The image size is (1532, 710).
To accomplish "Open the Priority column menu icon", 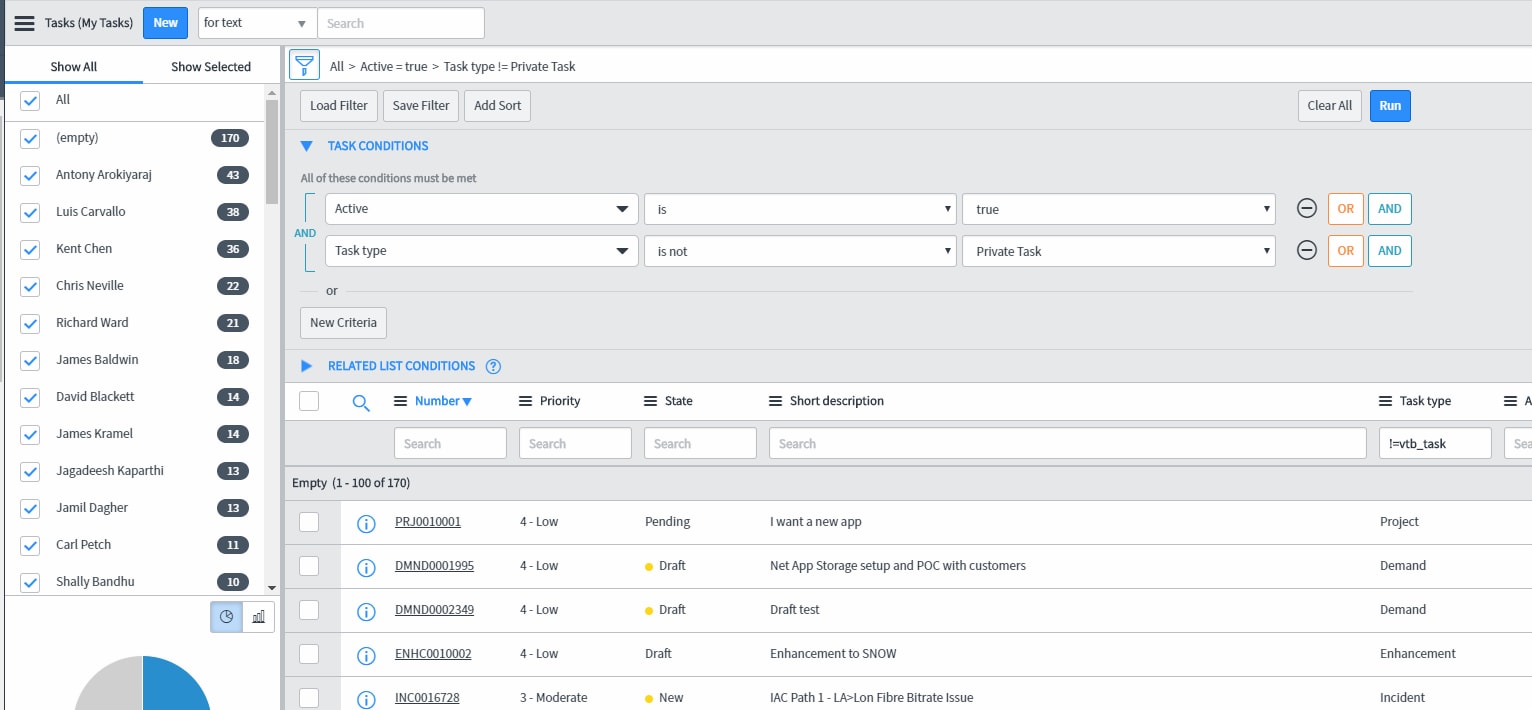I will click(525, 401).
